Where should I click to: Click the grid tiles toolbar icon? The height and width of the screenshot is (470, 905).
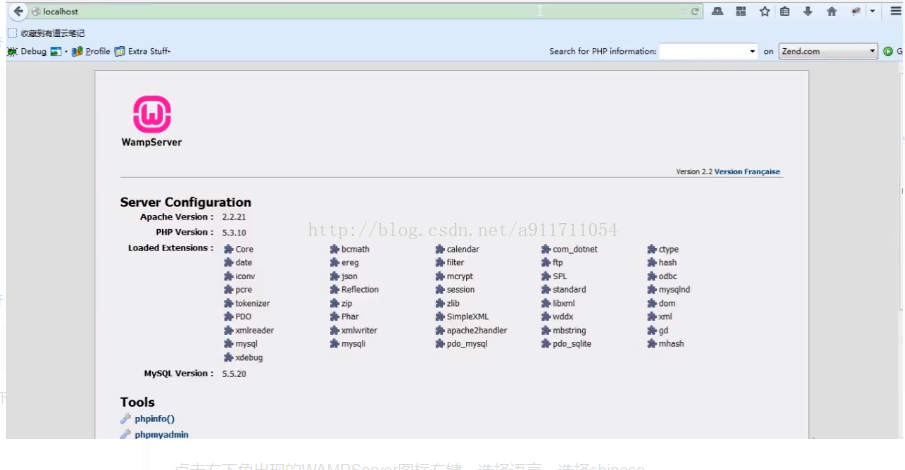click(x=741, y=11)
